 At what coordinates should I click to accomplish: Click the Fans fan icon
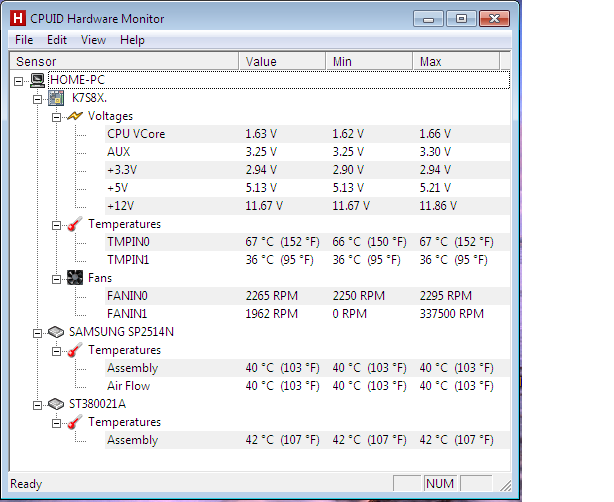coord(75,278)
